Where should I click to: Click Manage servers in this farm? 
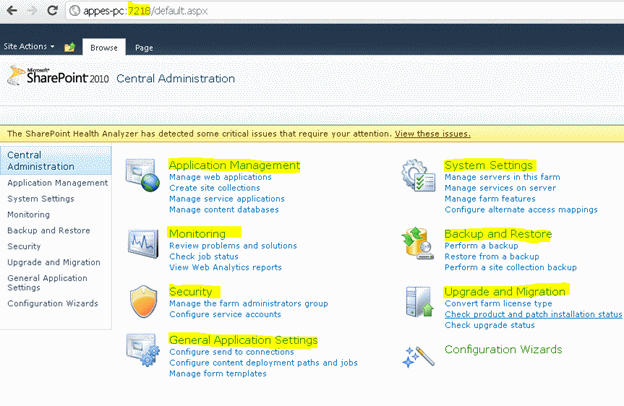click(502, 177)
